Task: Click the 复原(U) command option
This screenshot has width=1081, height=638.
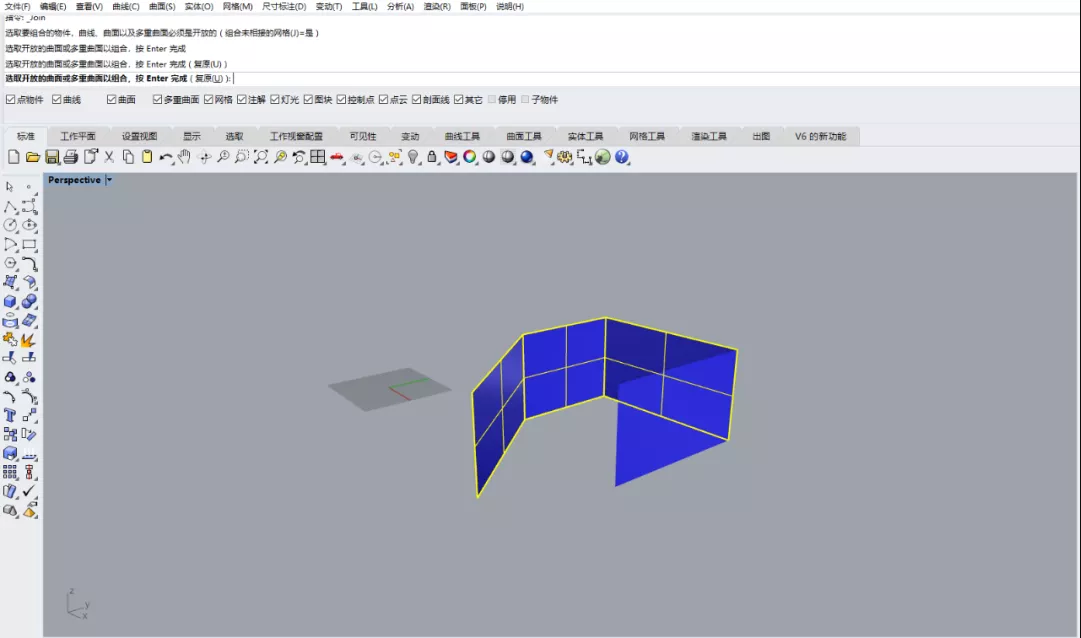Action: pyautogui.click(x=209, y=79)
